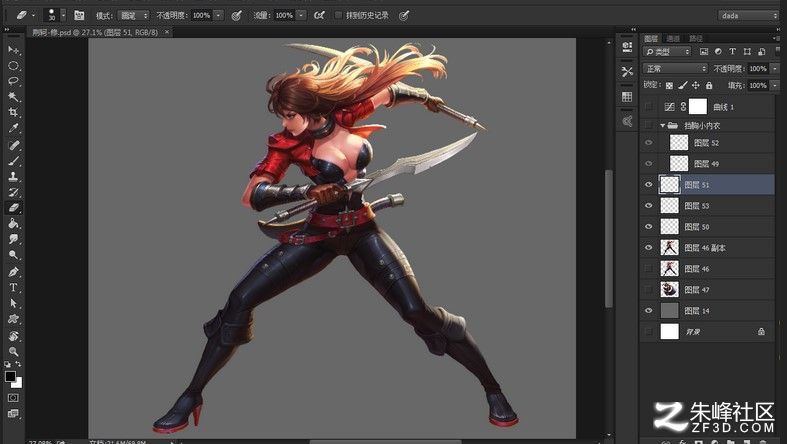Image resolution: width=787 pixels, height=444 pixels.
Task: Select the Move tool
Action: (x=14, y=50)
